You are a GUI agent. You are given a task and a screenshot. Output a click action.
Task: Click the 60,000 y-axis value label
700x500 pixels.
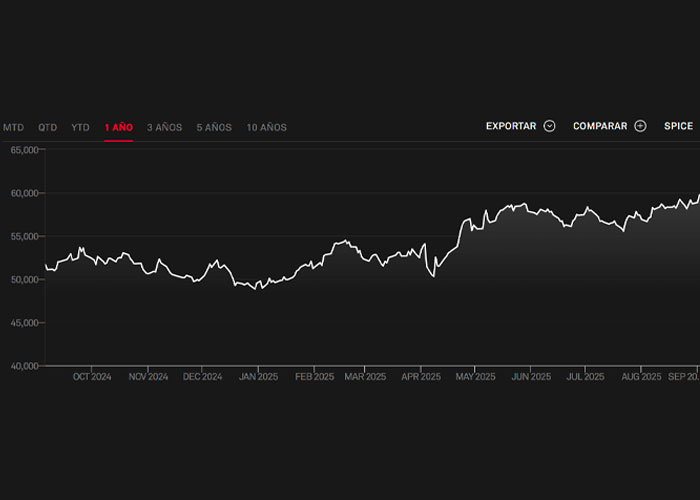(24, 193)
